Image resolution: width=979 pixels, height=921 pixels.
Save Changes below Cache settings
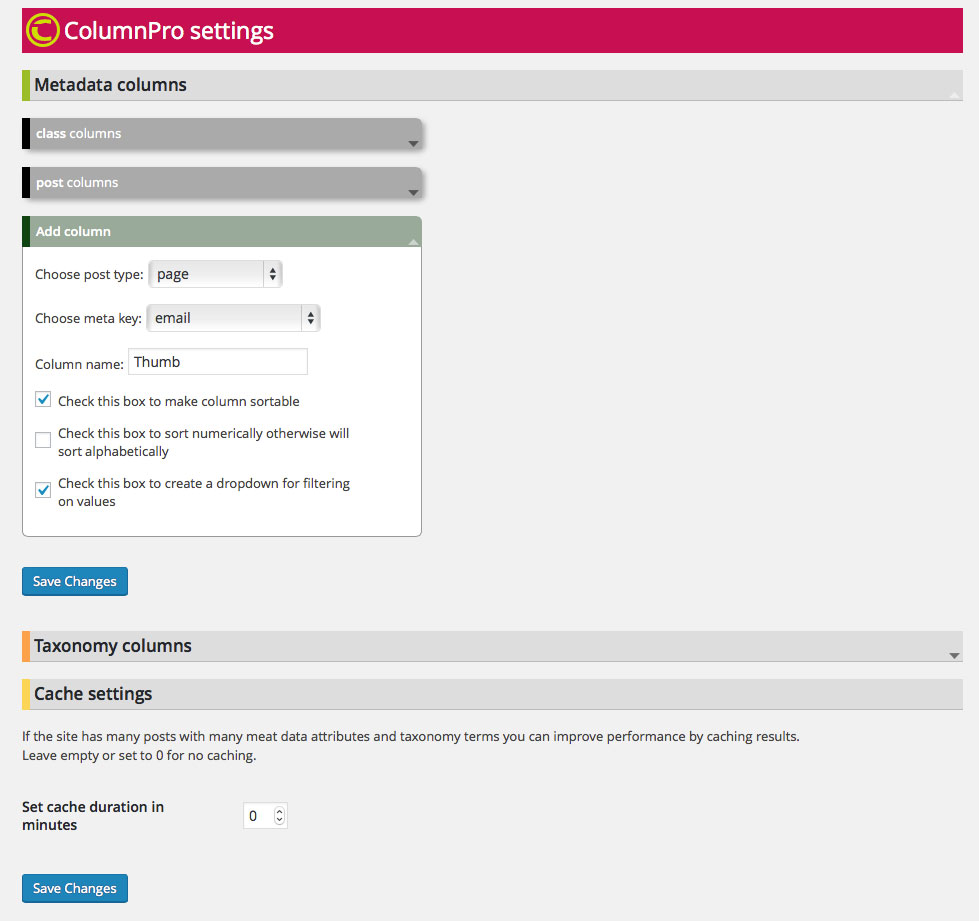[x=75, y=889]
